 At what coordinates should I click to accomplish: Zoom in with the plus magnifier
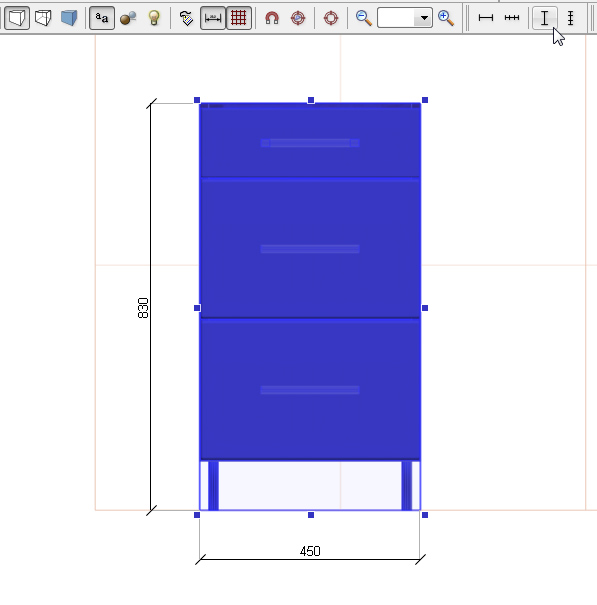click(x=446, y=18)
